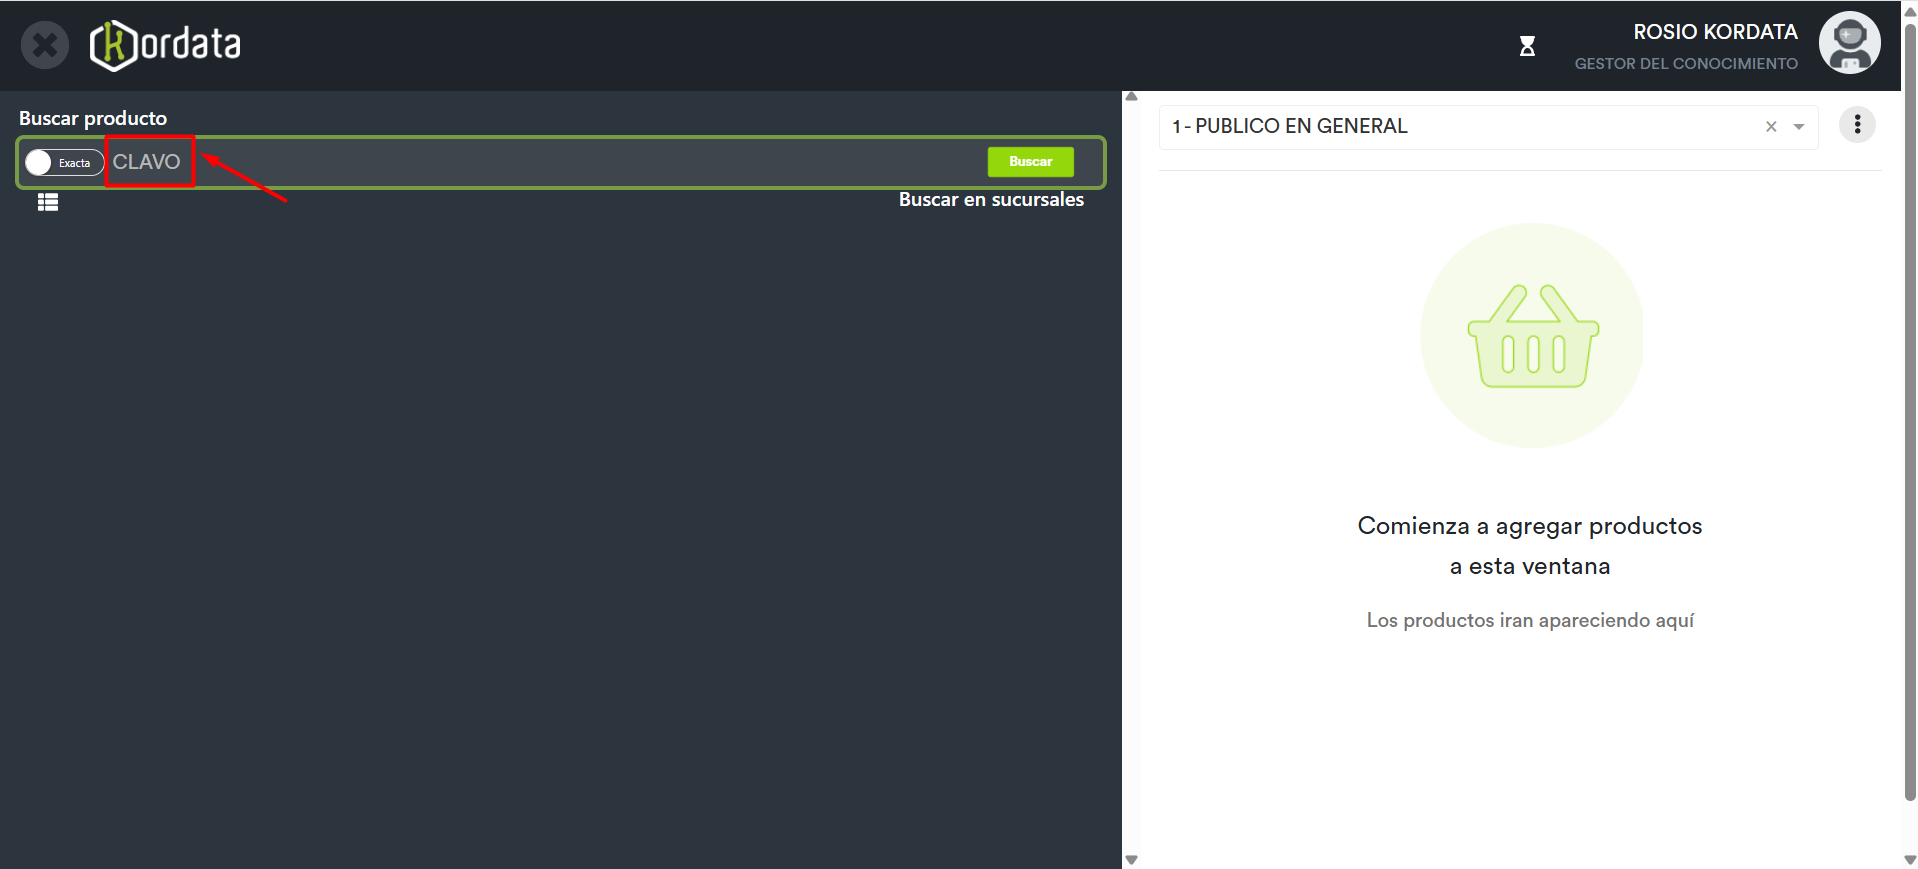Screen dimensions: 1918x869
Task: Clear the selected customer with the x icon
Action: [1771, 127]
